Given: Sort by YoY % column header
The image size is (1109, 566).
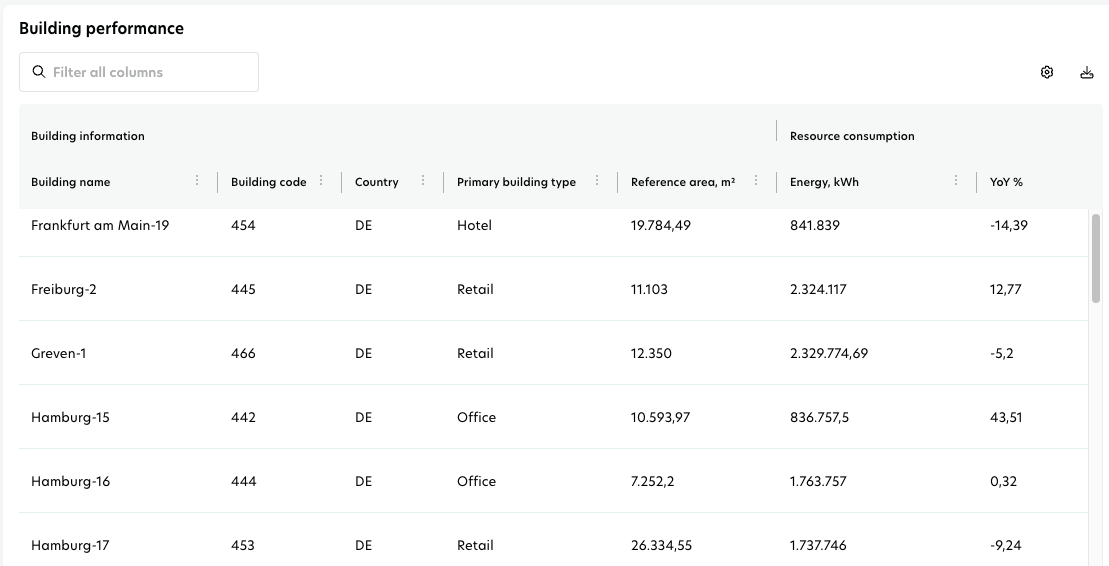Looking at the screenshot, I should (1006, 182).
